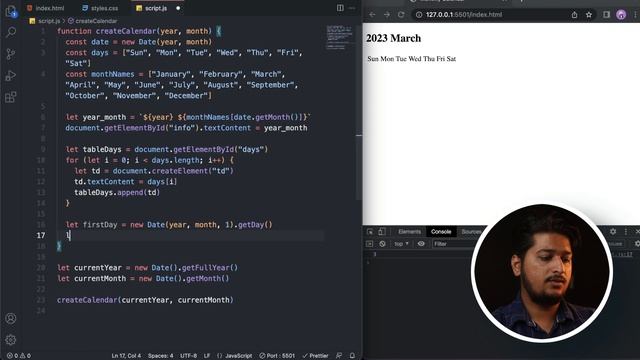Change indentation via Spaces: 4
Screen dimensions: 640x360
click(x=160, y=356)
